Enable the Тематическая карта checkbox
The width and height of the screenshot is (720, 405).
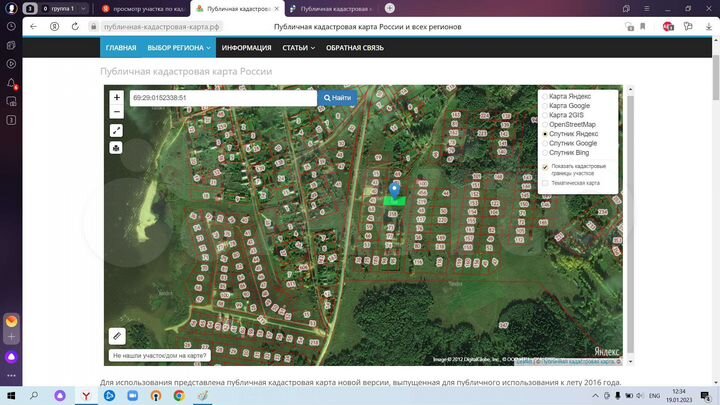click(x=545, y=183)
